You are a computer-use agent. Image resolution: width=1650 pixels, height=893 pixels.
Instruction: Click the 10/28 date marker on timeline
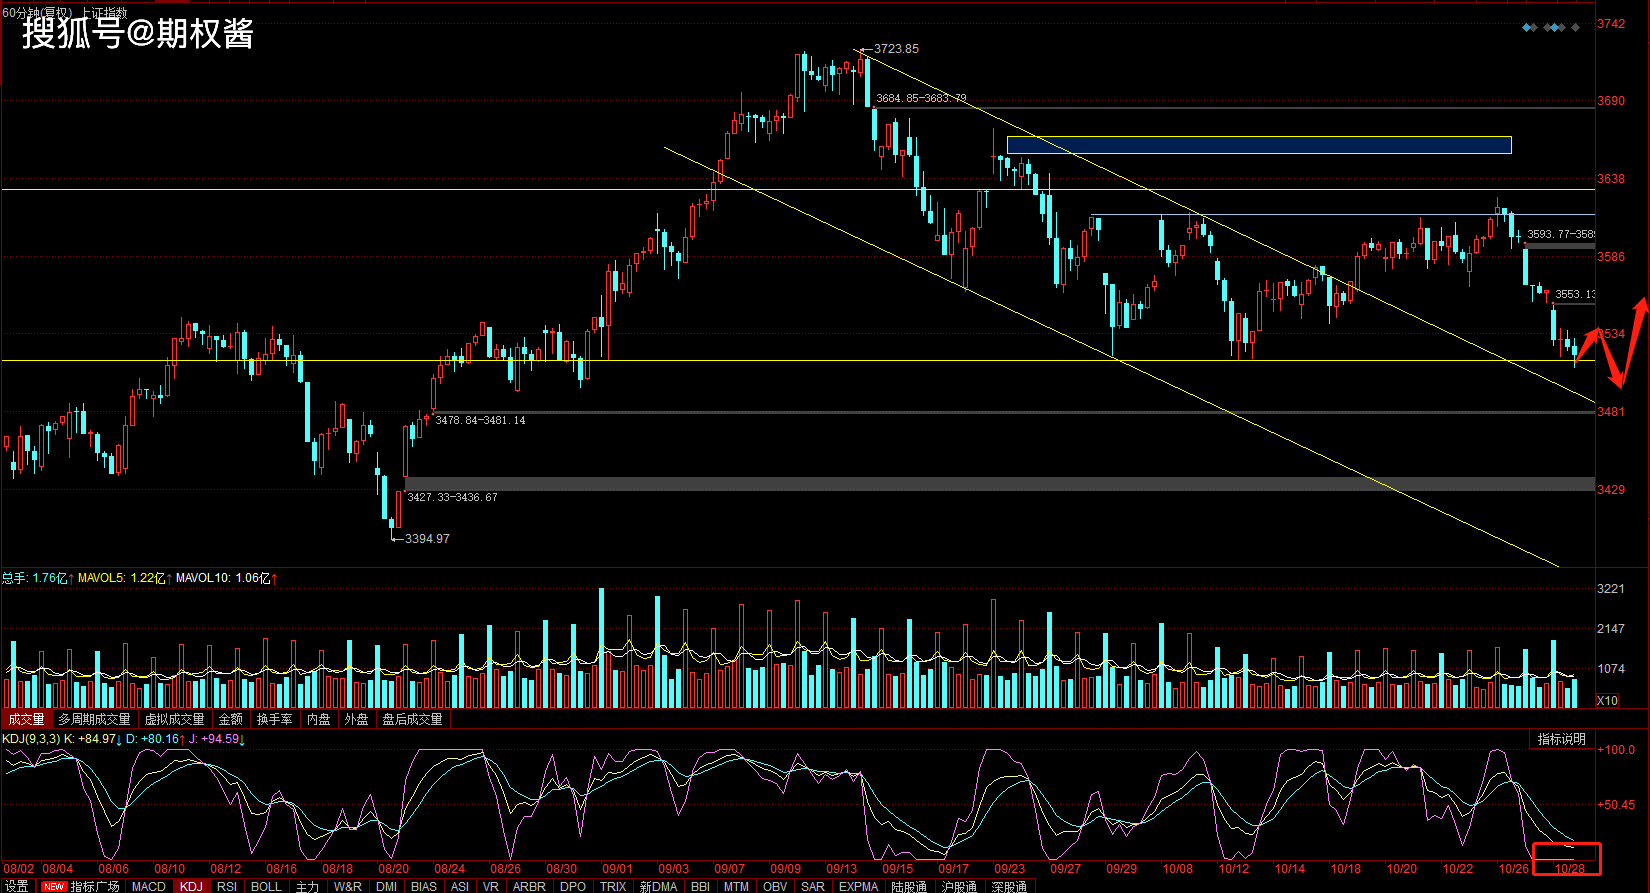(1569, 868)
